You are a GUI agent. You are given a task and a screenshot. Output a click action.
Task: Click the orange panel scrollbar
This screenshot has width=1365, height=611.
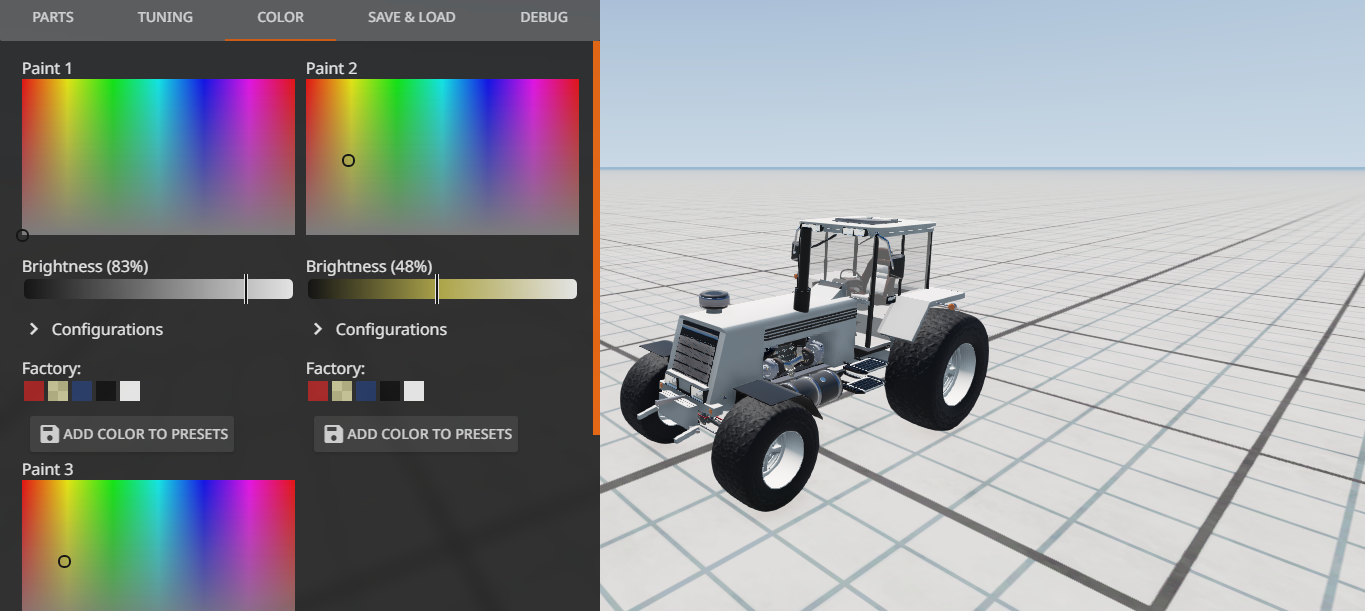[596, 238]
